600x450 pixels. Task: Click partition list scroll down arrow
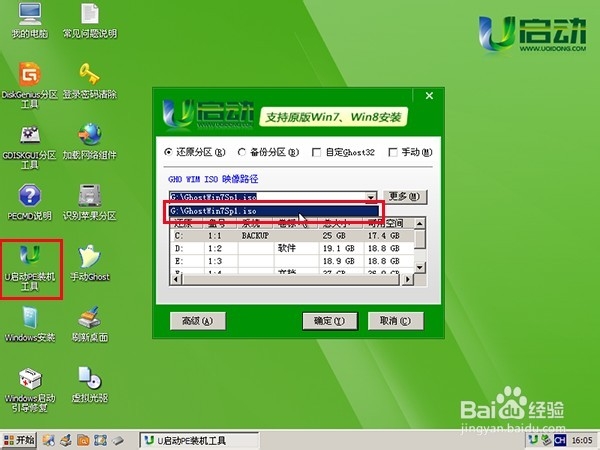point(420,267)
